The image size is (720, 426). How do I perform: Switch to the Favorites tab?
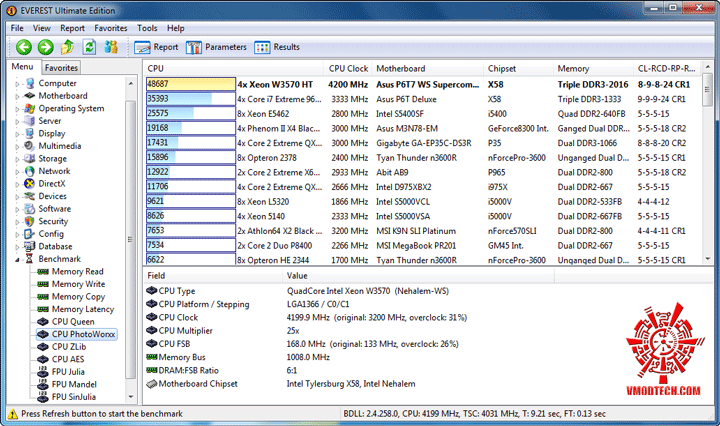click(61, 68)
